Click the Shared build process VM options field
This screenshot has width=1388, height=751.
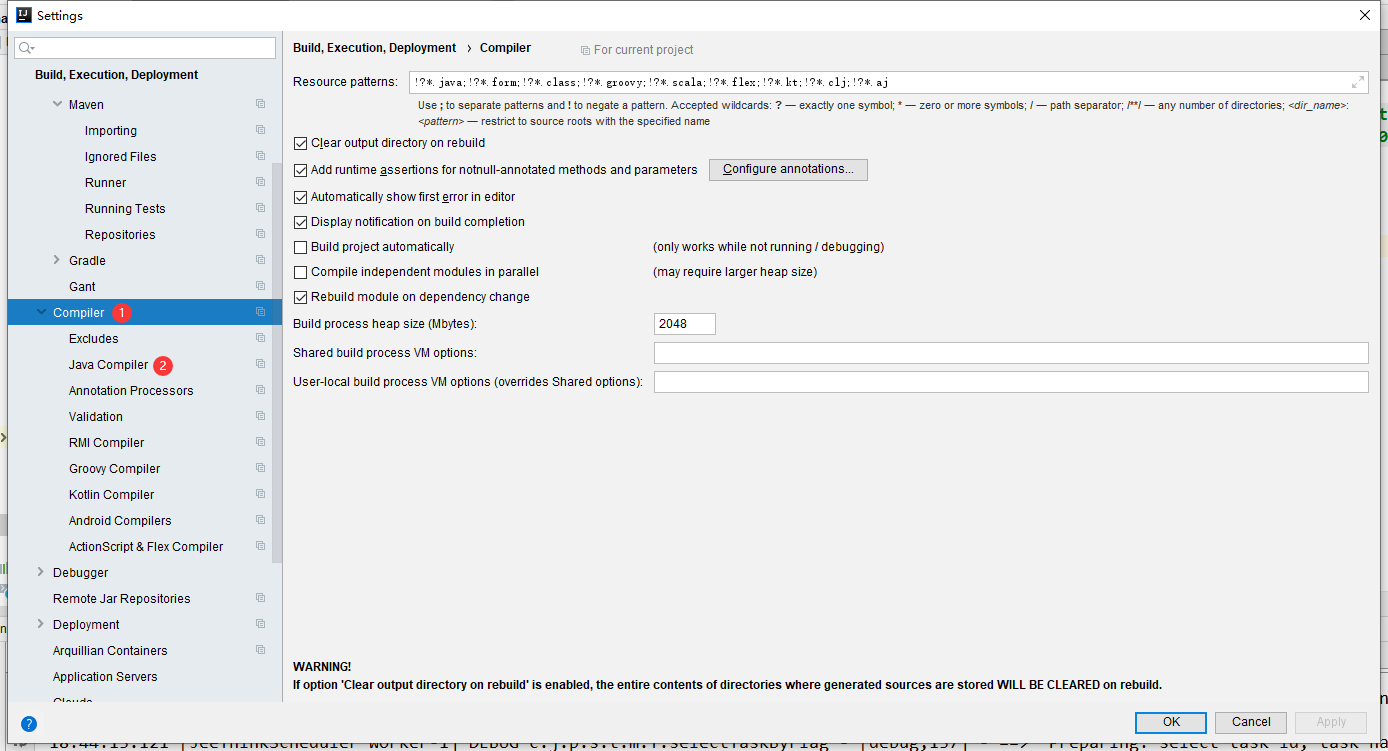click(1011, 353)
